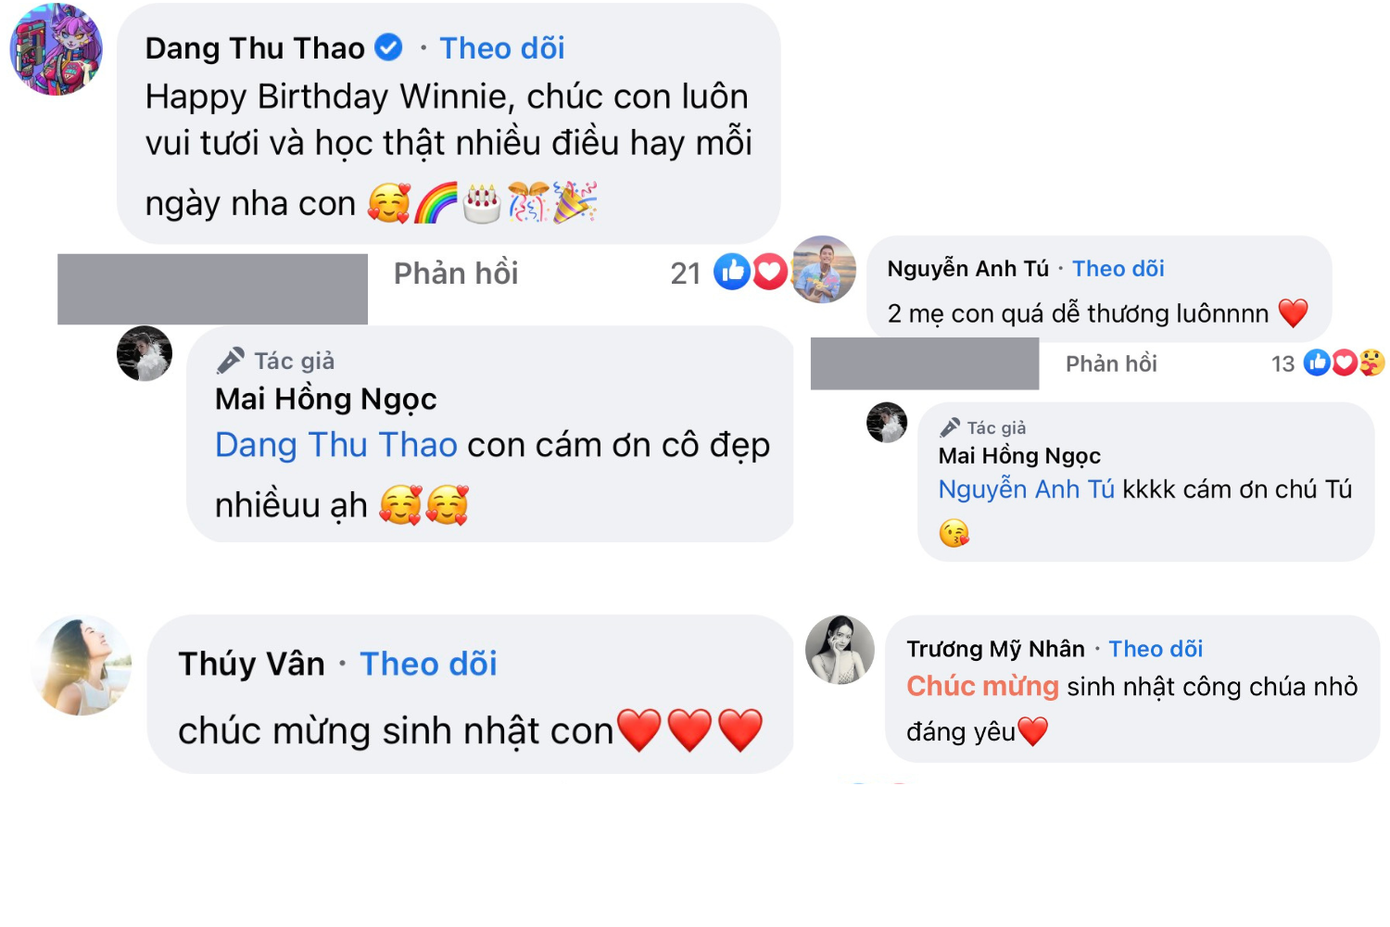Image resolution: width=1390 pixels, height=927 pixels.
Task: Click Mai Hồng Ngọc's name on her reply
Action: [x=324, y=398]
